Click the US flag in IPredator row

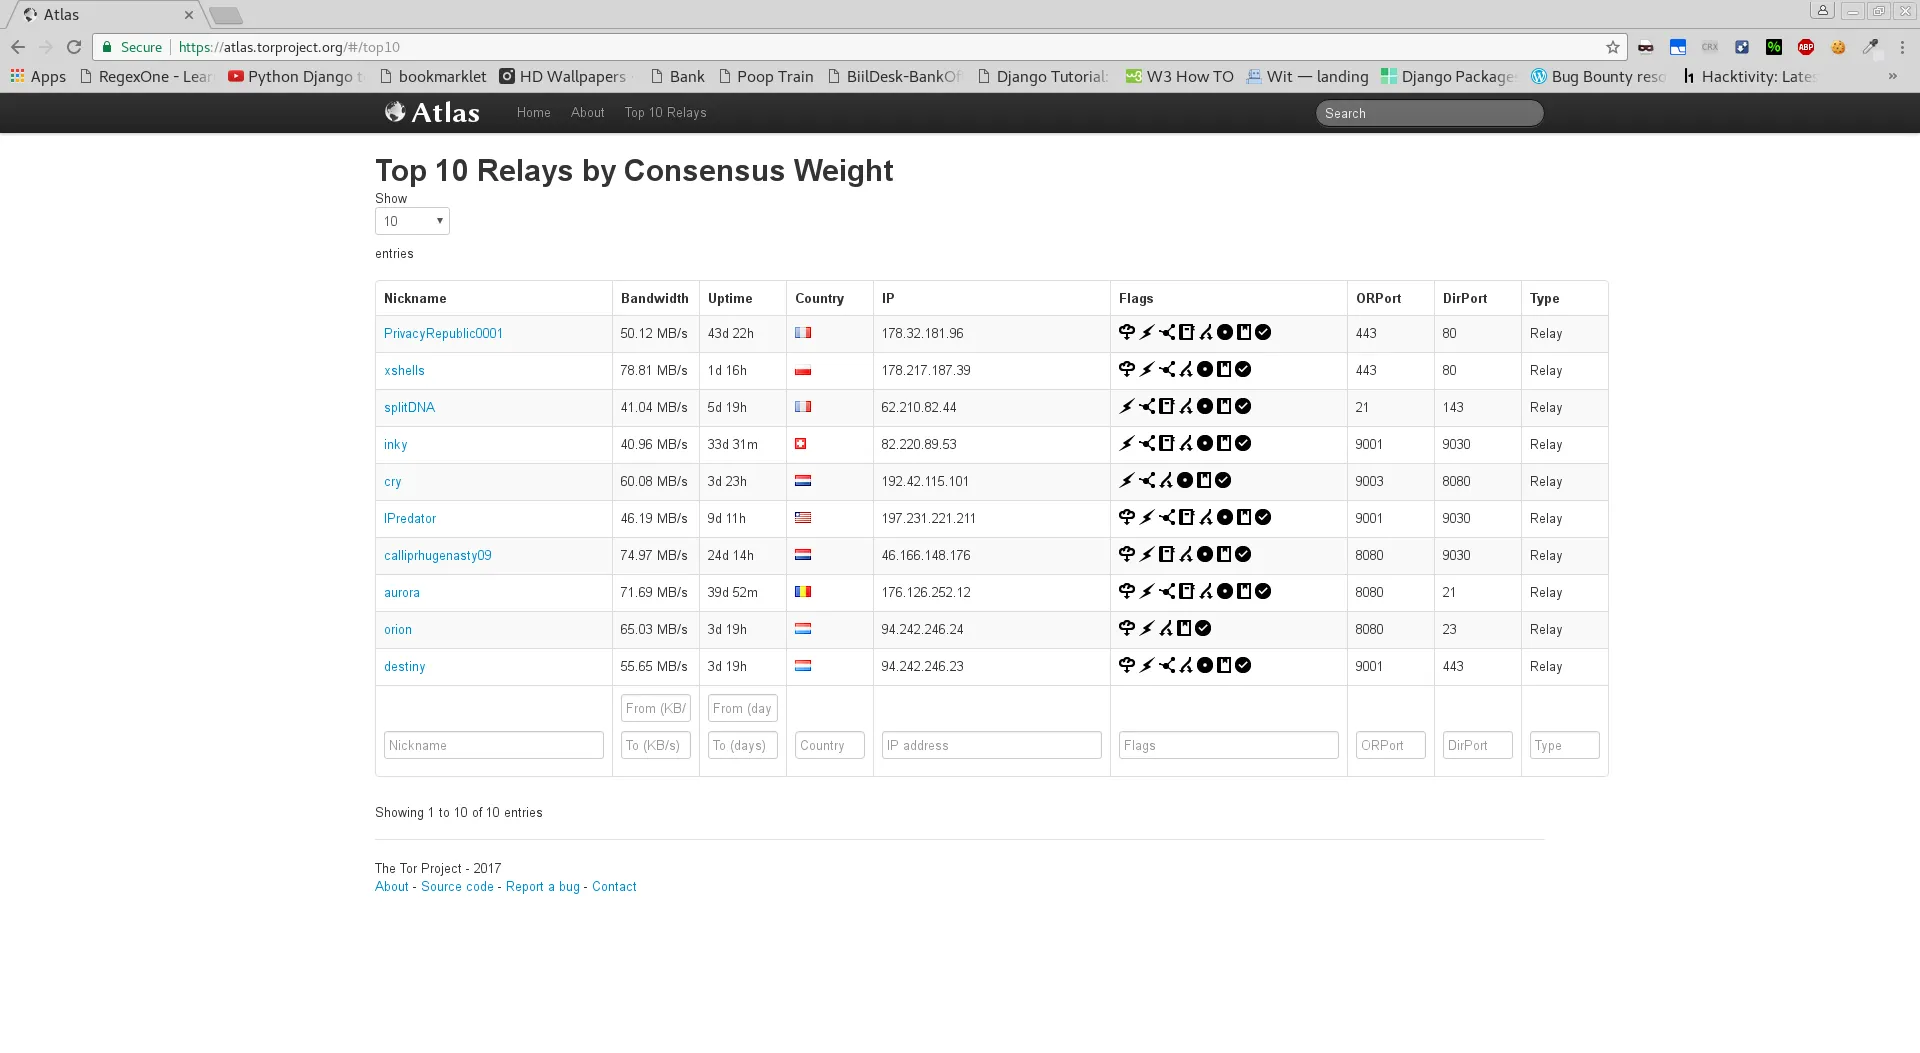tap(803, 518)
